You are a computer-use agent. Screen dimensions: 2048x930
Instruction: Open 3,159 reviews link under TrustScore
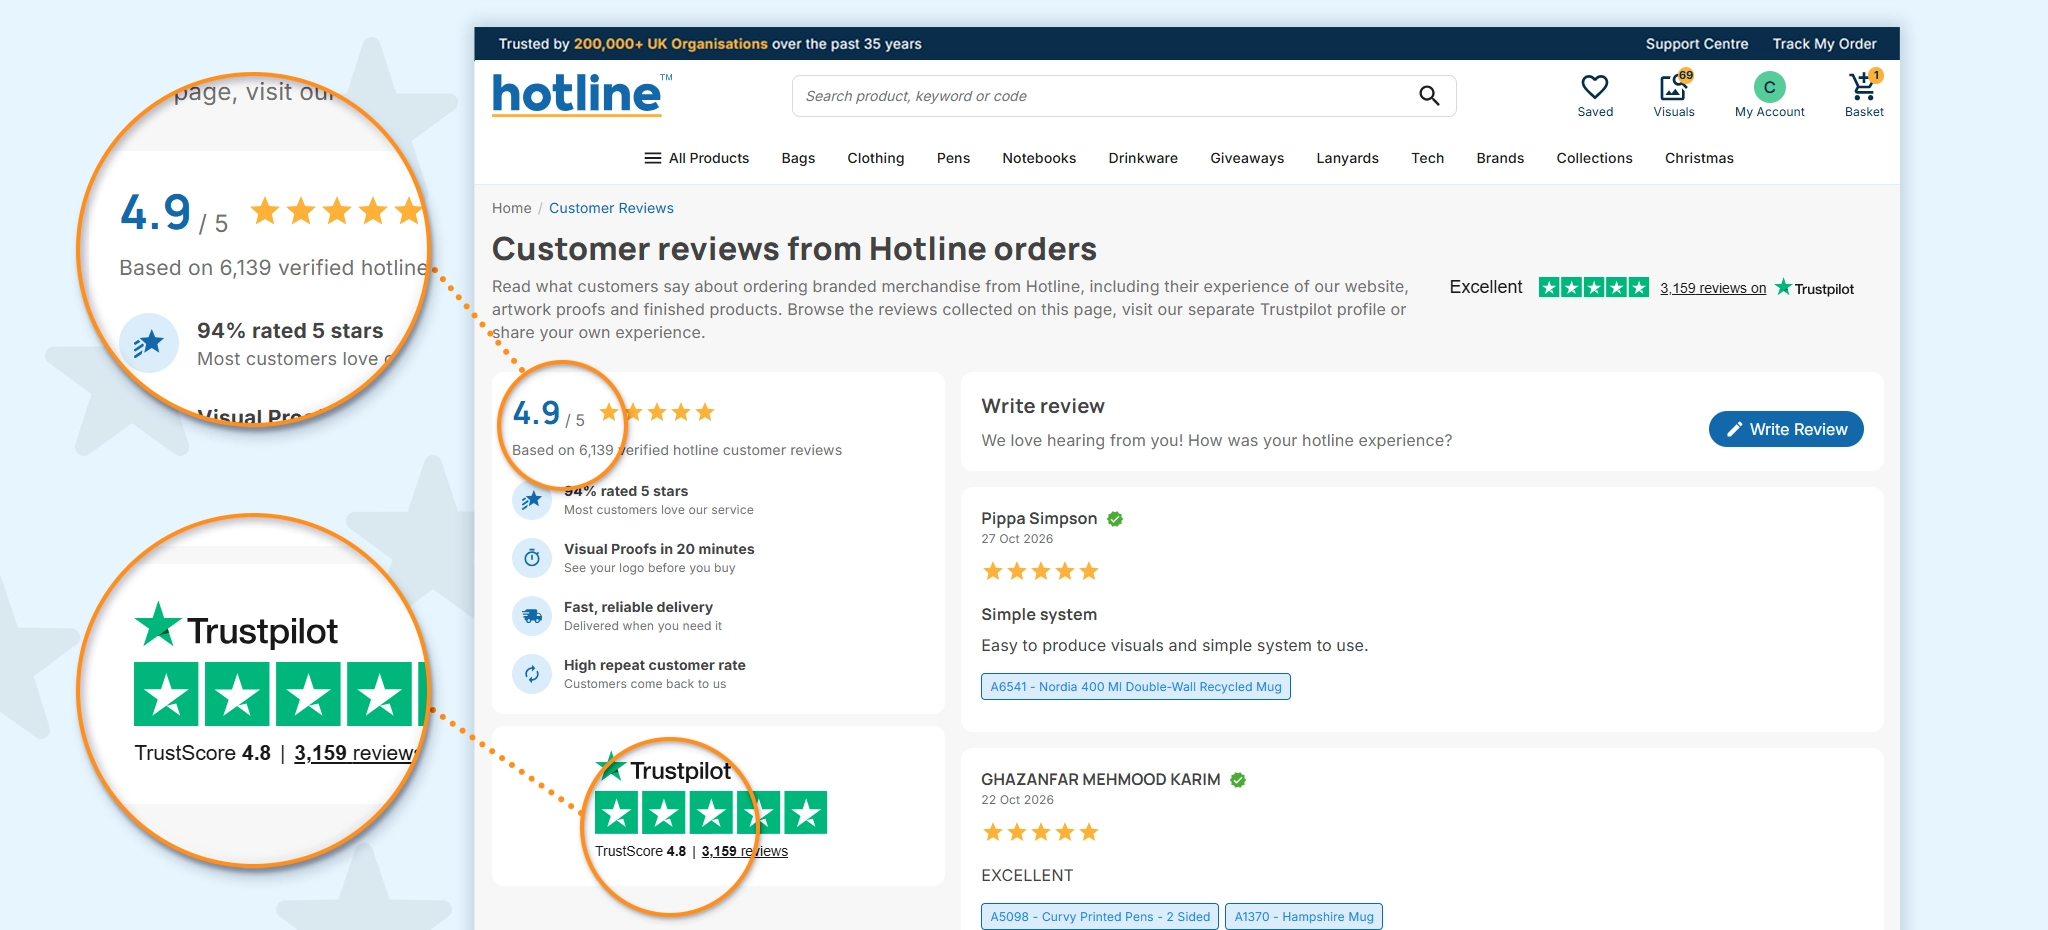(x=744, y=851)
